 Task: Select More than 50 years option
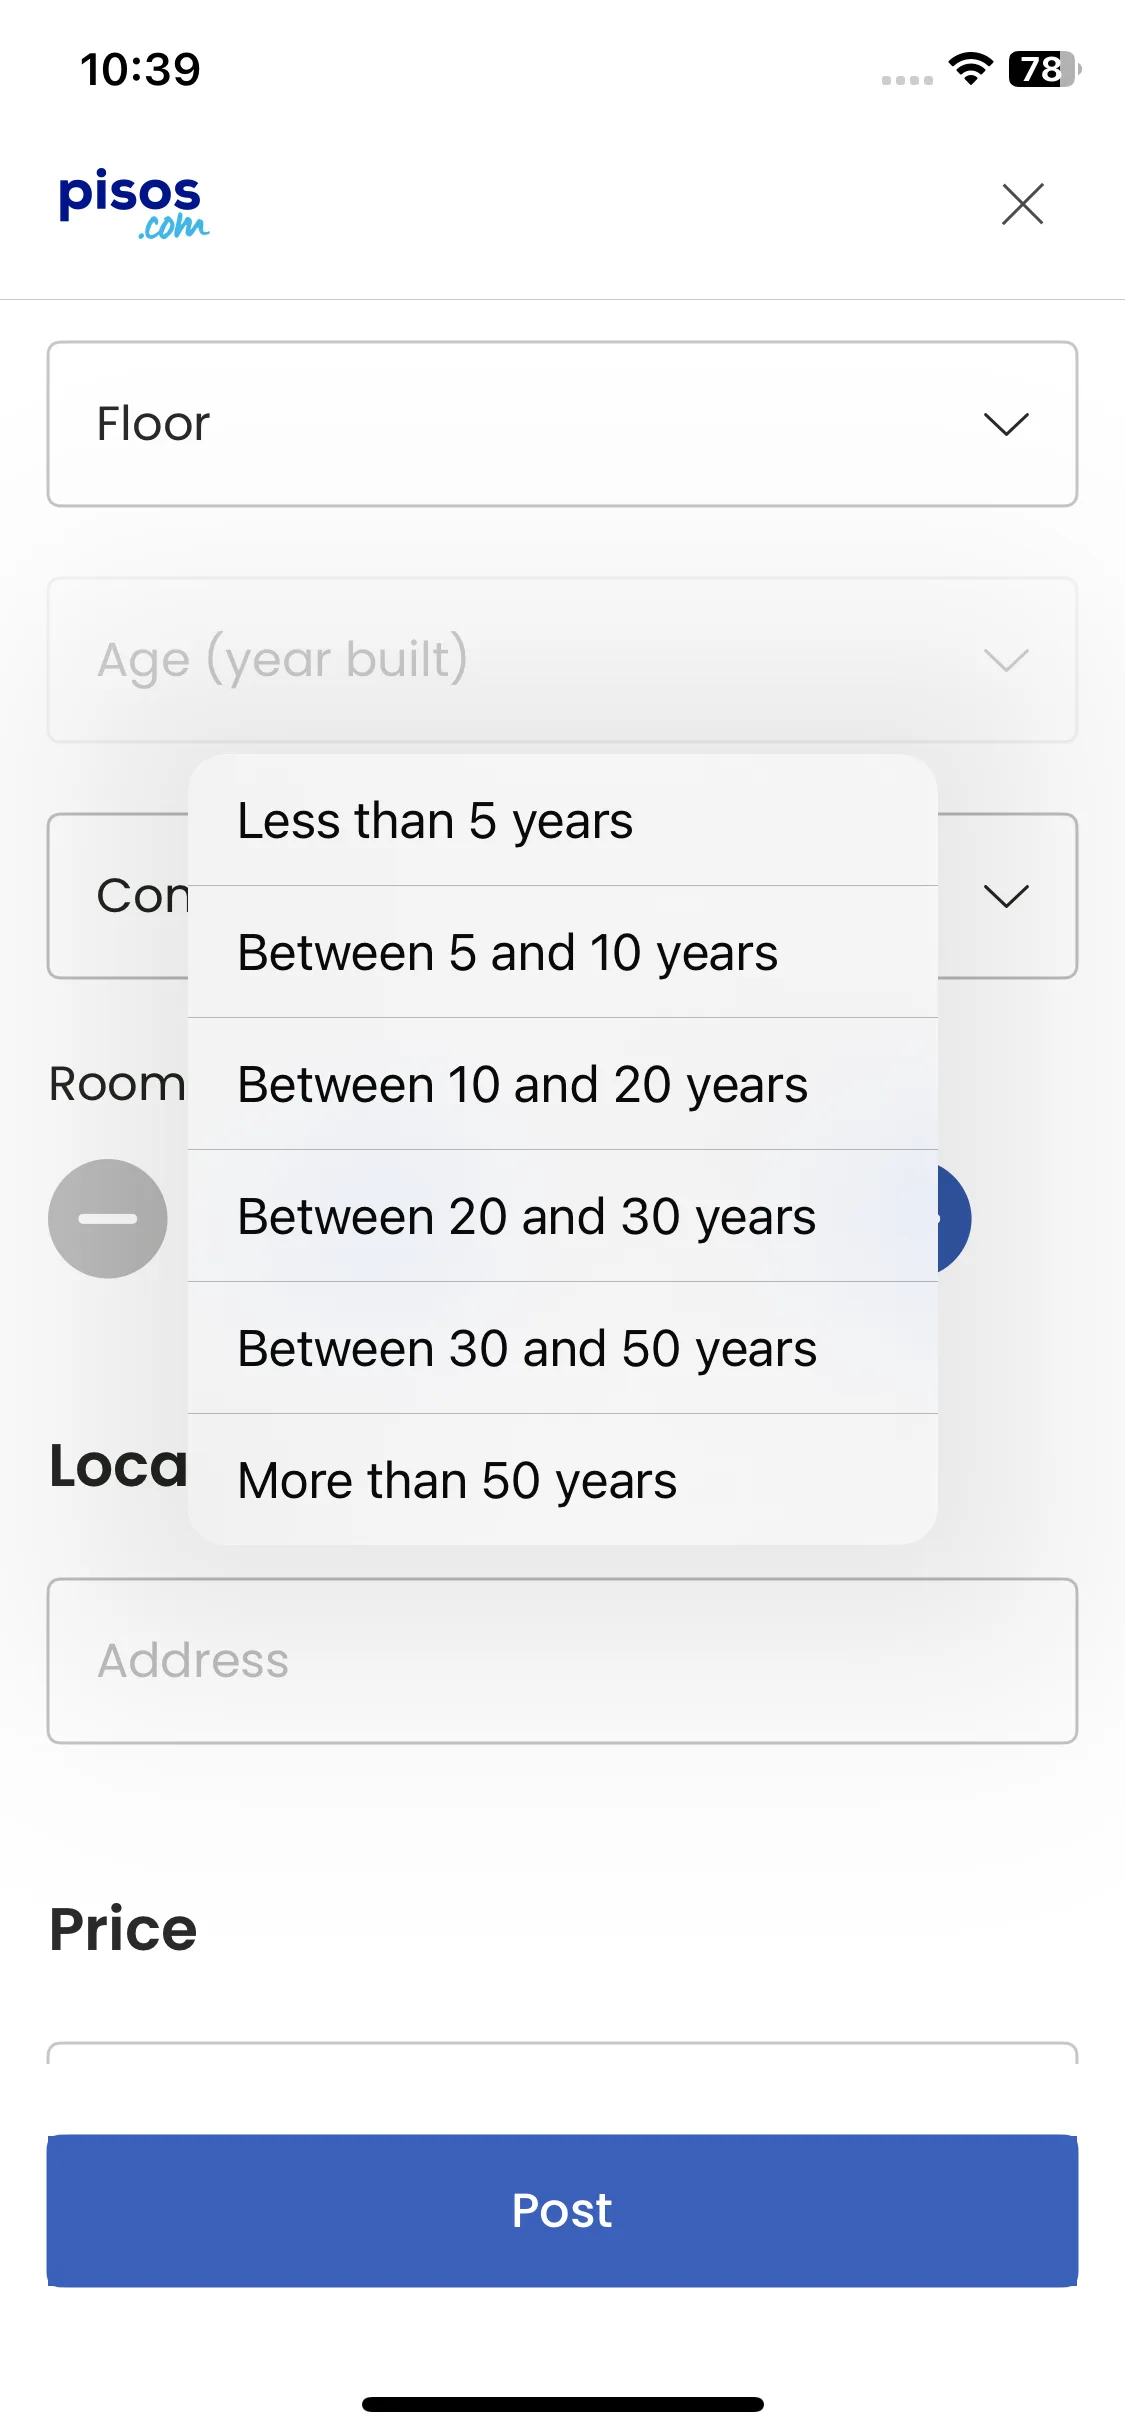pos(563,1480)
